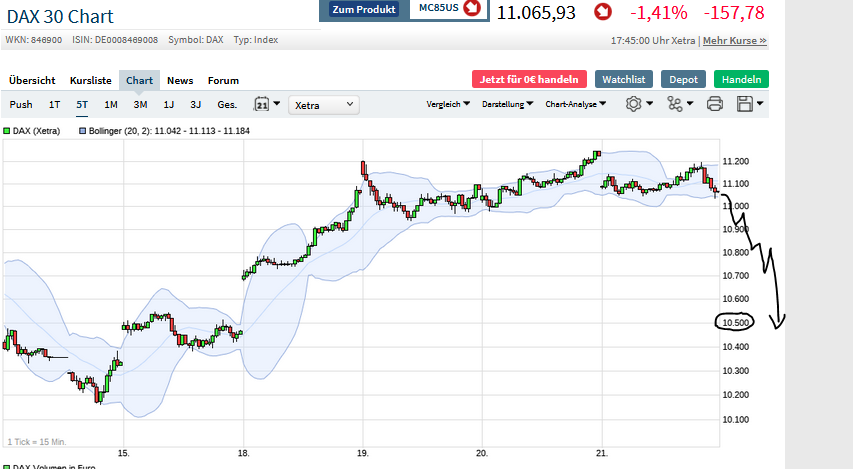Click the Zum Produkt button

[x=365, y=9]
